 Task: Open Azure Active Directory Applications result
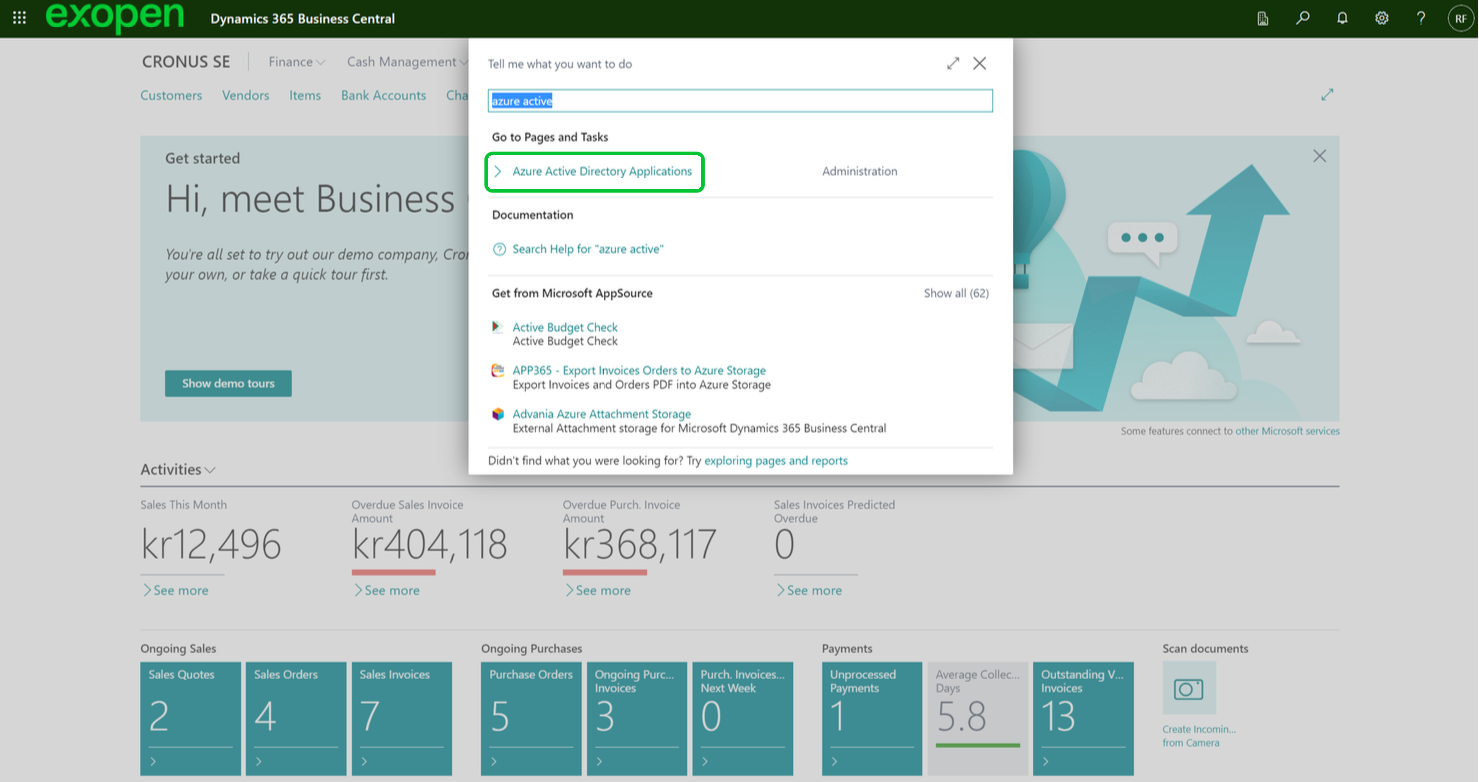602,172
